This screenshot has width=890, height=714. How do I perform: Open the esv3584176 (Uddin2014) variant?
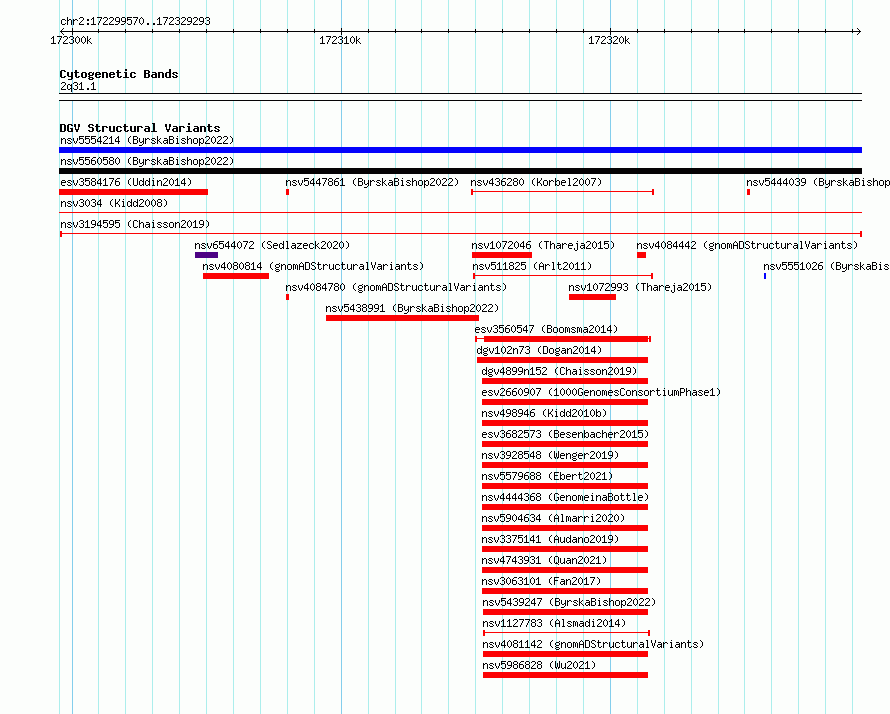126,182
